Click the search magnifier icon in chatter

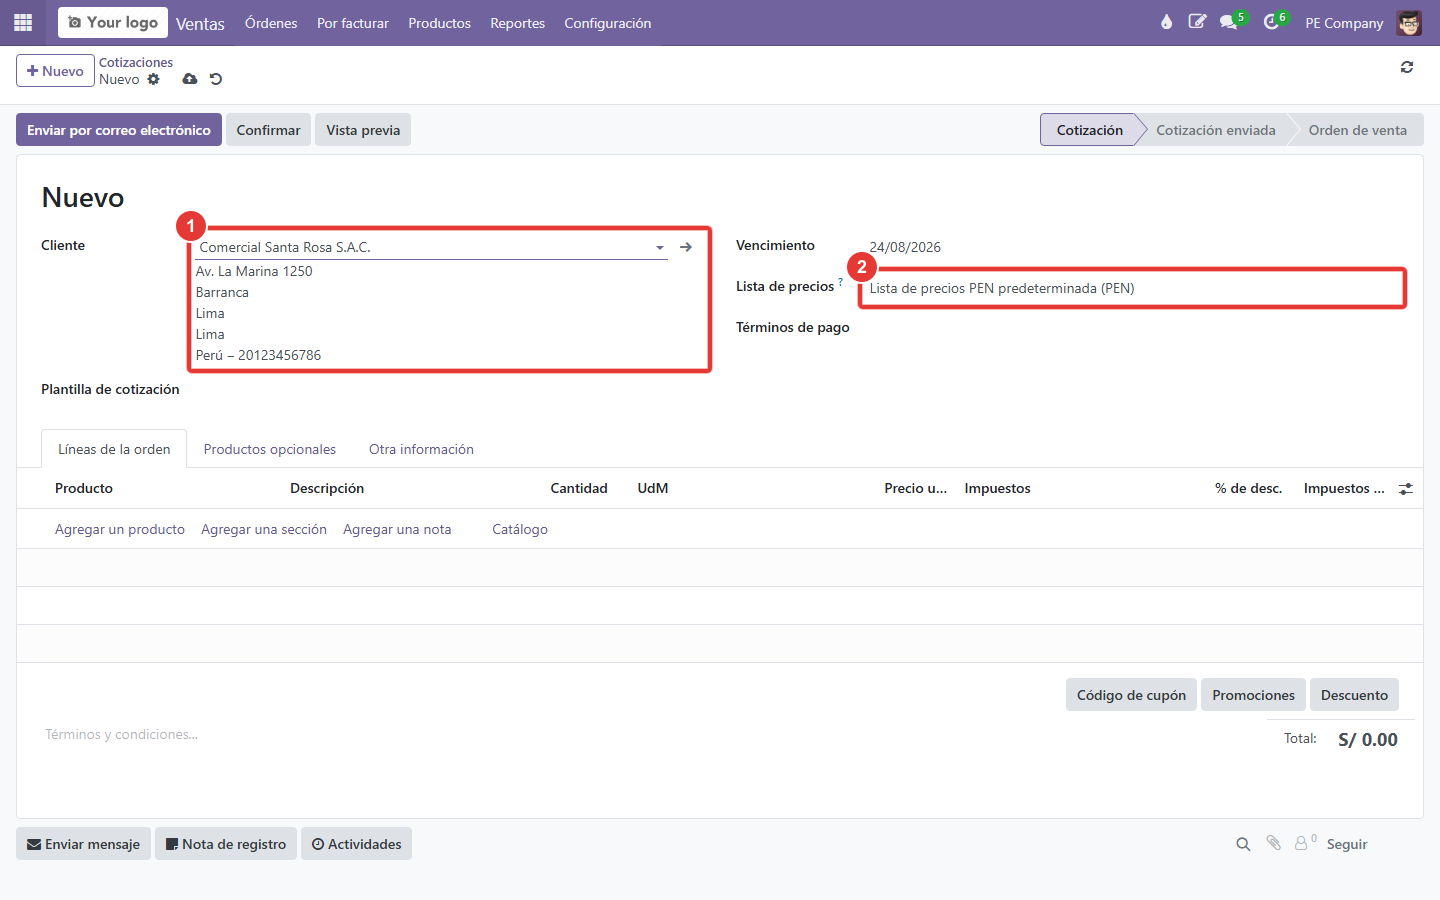[1243, 844]
